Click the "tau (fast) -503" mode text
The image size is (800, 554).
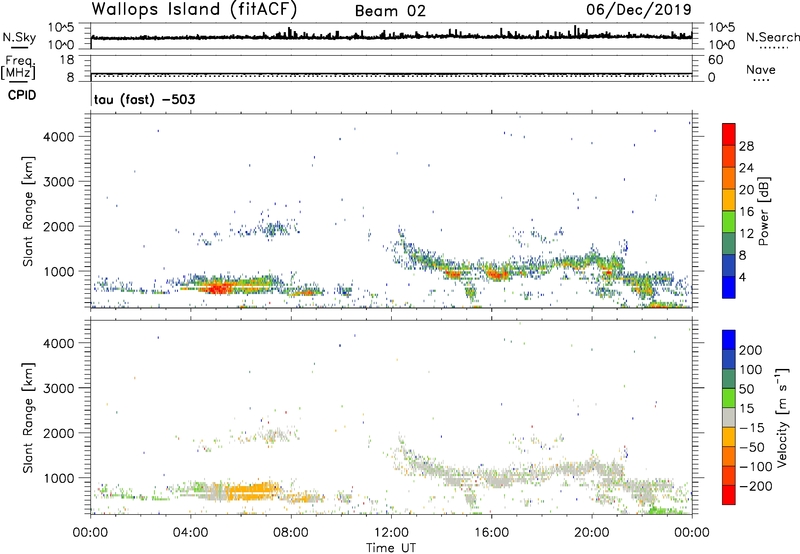click(x=144, y=99)
